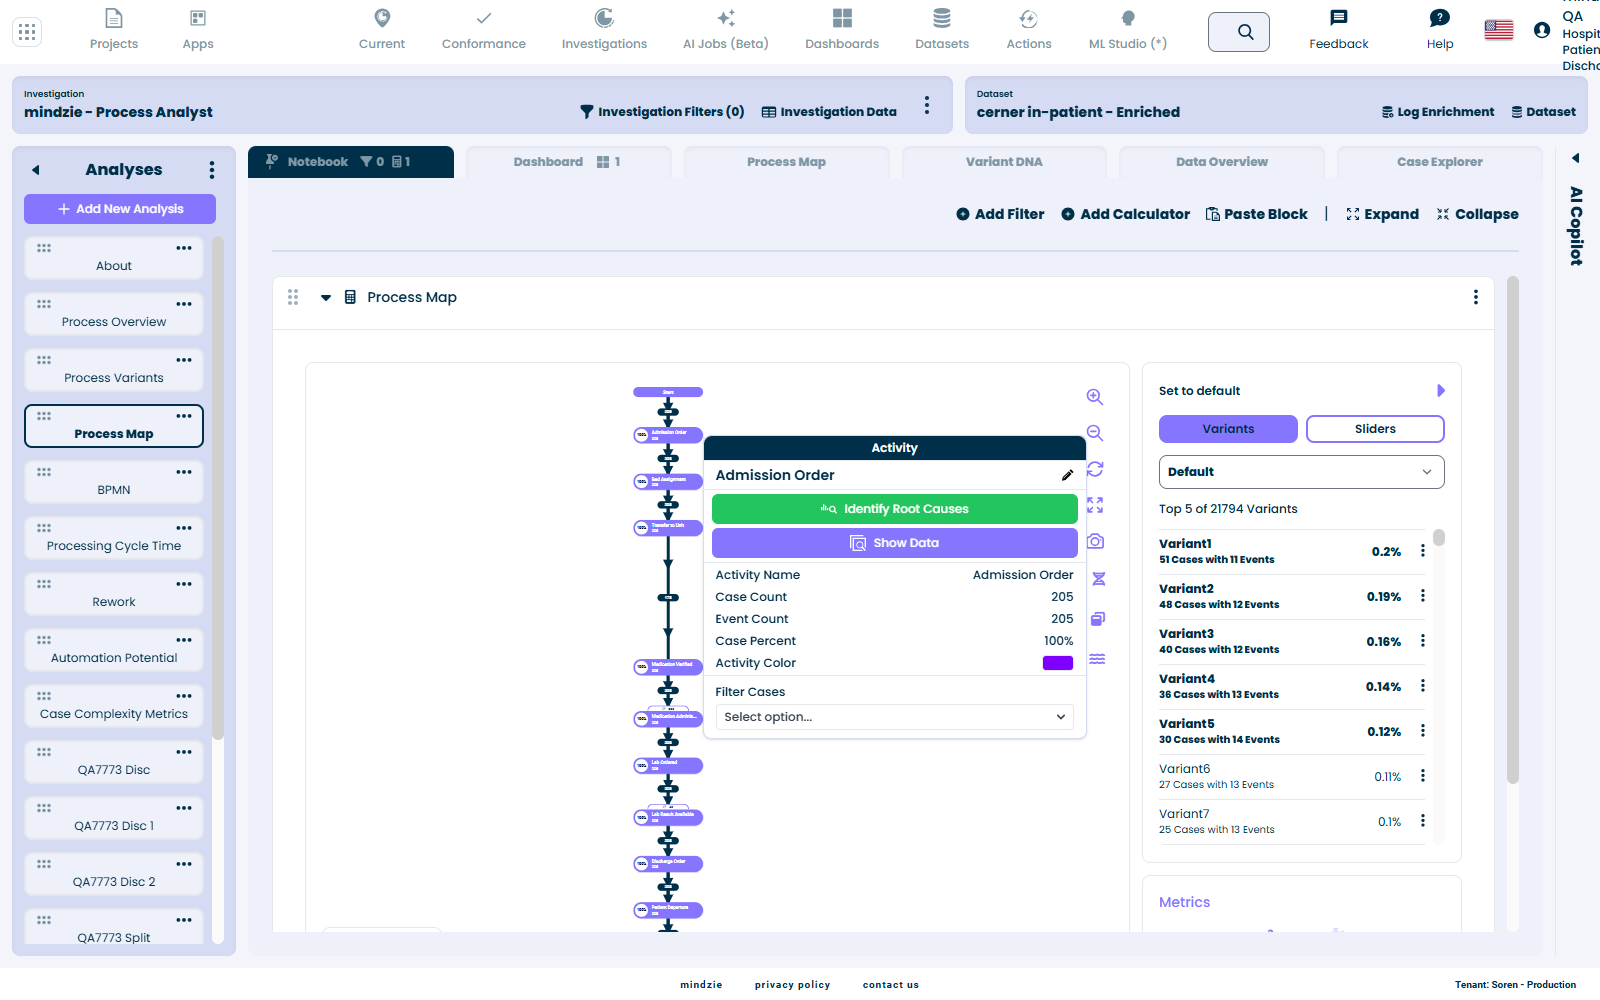
Task: Open the app launcher grid icon
Action: (x=27, y=32)
